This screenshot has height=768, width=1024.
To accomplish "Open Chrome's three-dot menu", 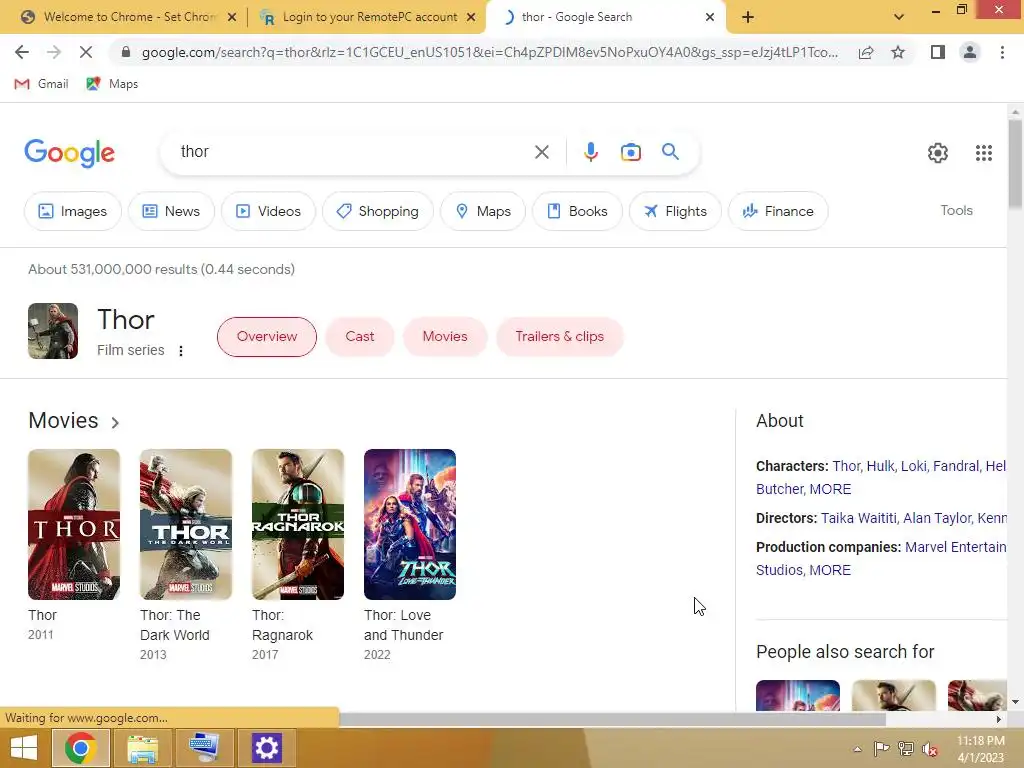I will (x=1002, y=52).
